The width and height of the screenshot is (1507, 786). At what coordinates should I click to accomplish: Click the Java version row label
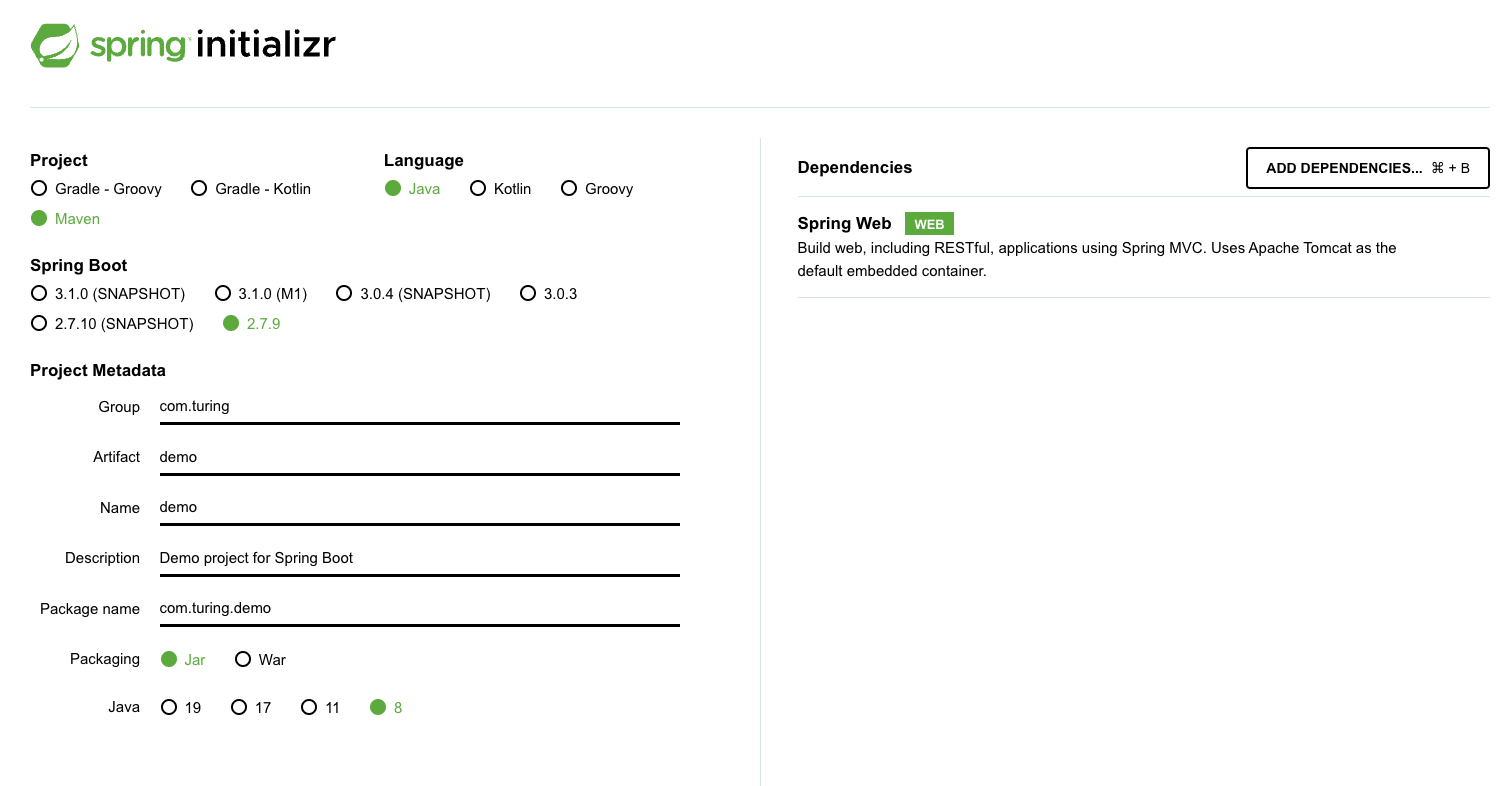[124, 707]
